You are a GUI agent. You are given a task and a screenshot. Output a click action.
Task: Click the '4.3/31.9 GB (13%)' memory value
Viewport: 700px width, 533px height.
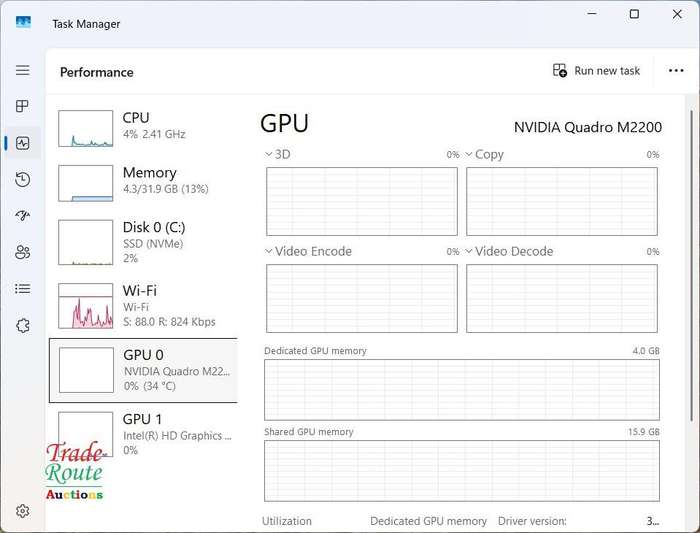(x=166, y=189)
